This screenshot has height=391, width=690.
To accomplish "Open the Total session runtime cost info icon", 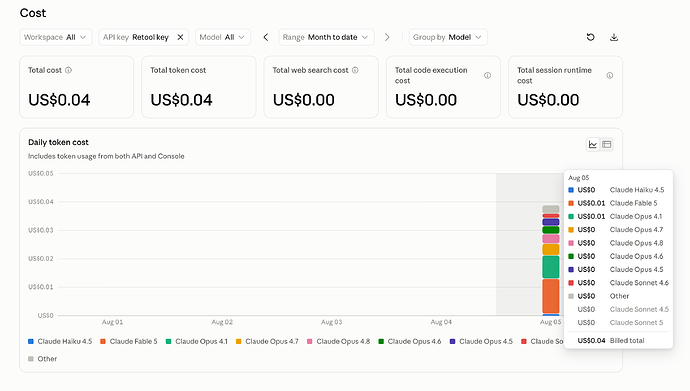I will point(609,75).
